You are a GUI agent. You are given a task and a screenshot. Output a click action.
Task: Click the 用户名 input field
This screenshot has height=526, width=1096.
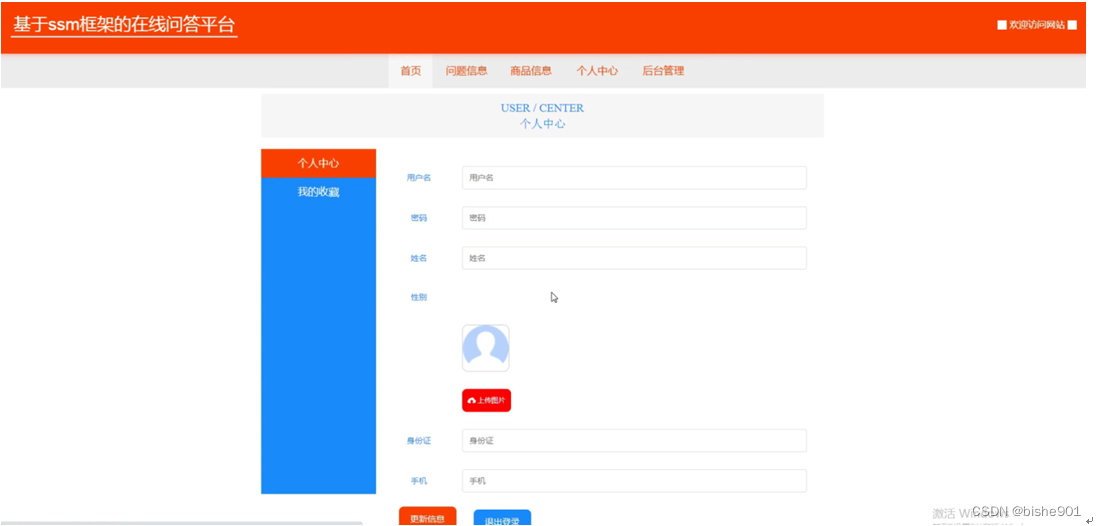[634, 177]
